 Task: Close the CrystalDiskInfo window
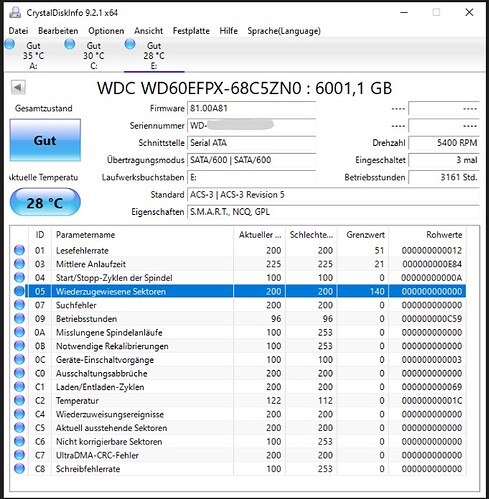click(x=469, y=13)
